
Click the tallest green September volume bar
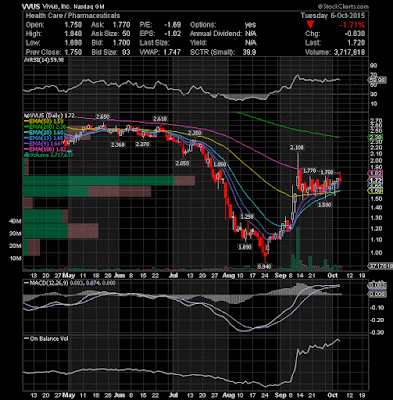pos(297,249)
